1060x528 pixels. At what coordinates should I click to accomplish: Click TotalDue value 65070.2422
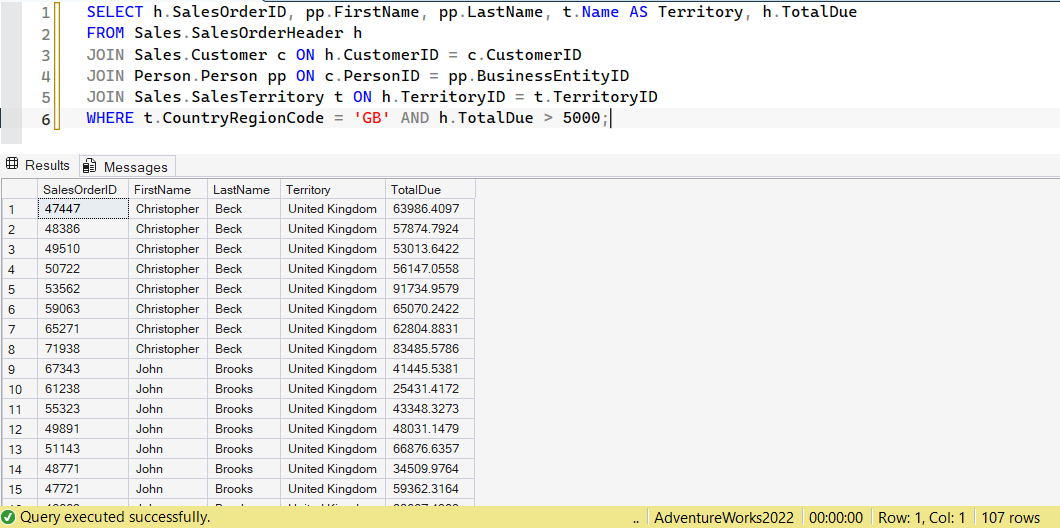430,309
